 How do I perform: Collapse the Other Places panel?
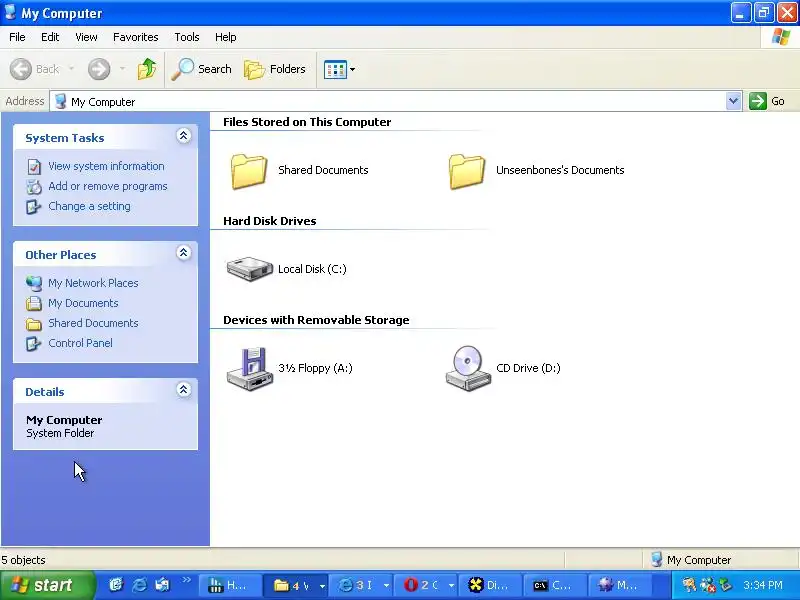(184, 253)
